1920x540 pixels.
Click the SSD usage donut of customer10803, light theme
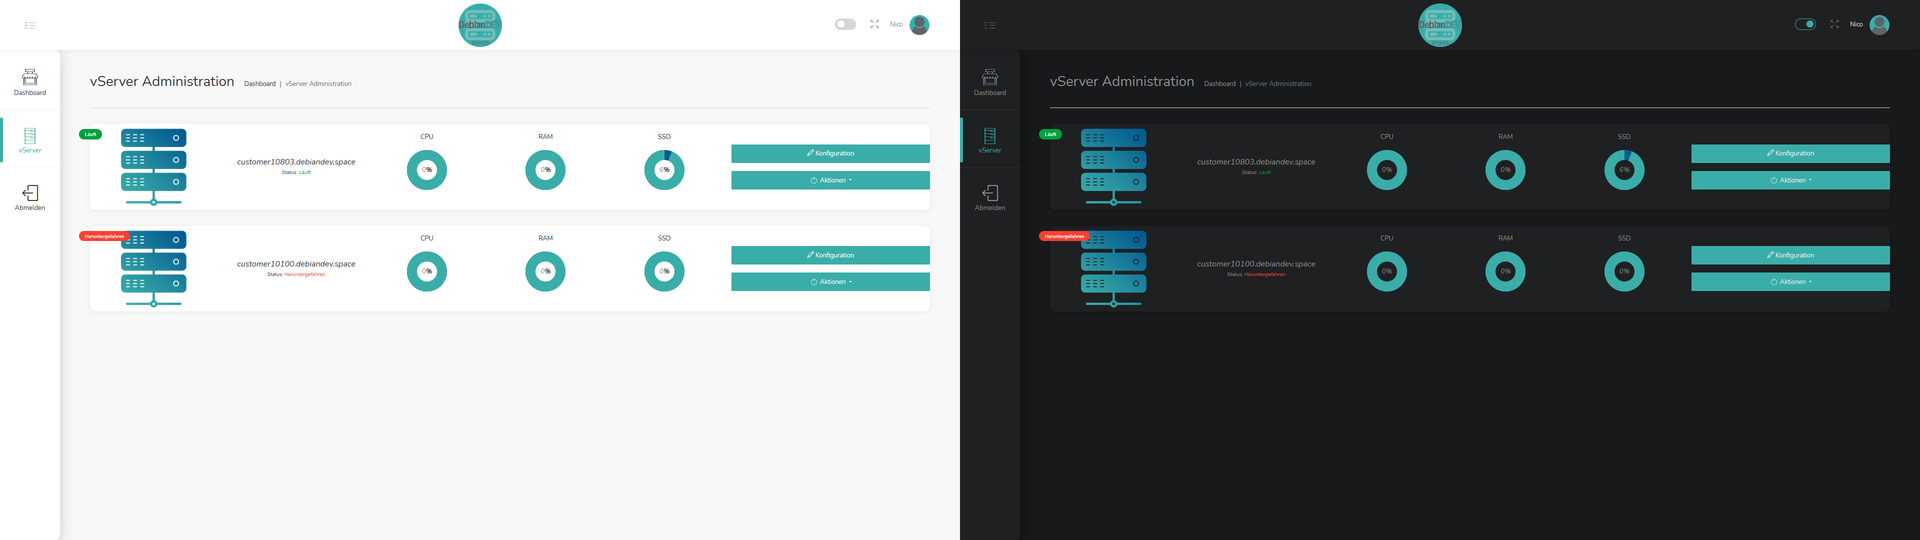coord(664,170)
